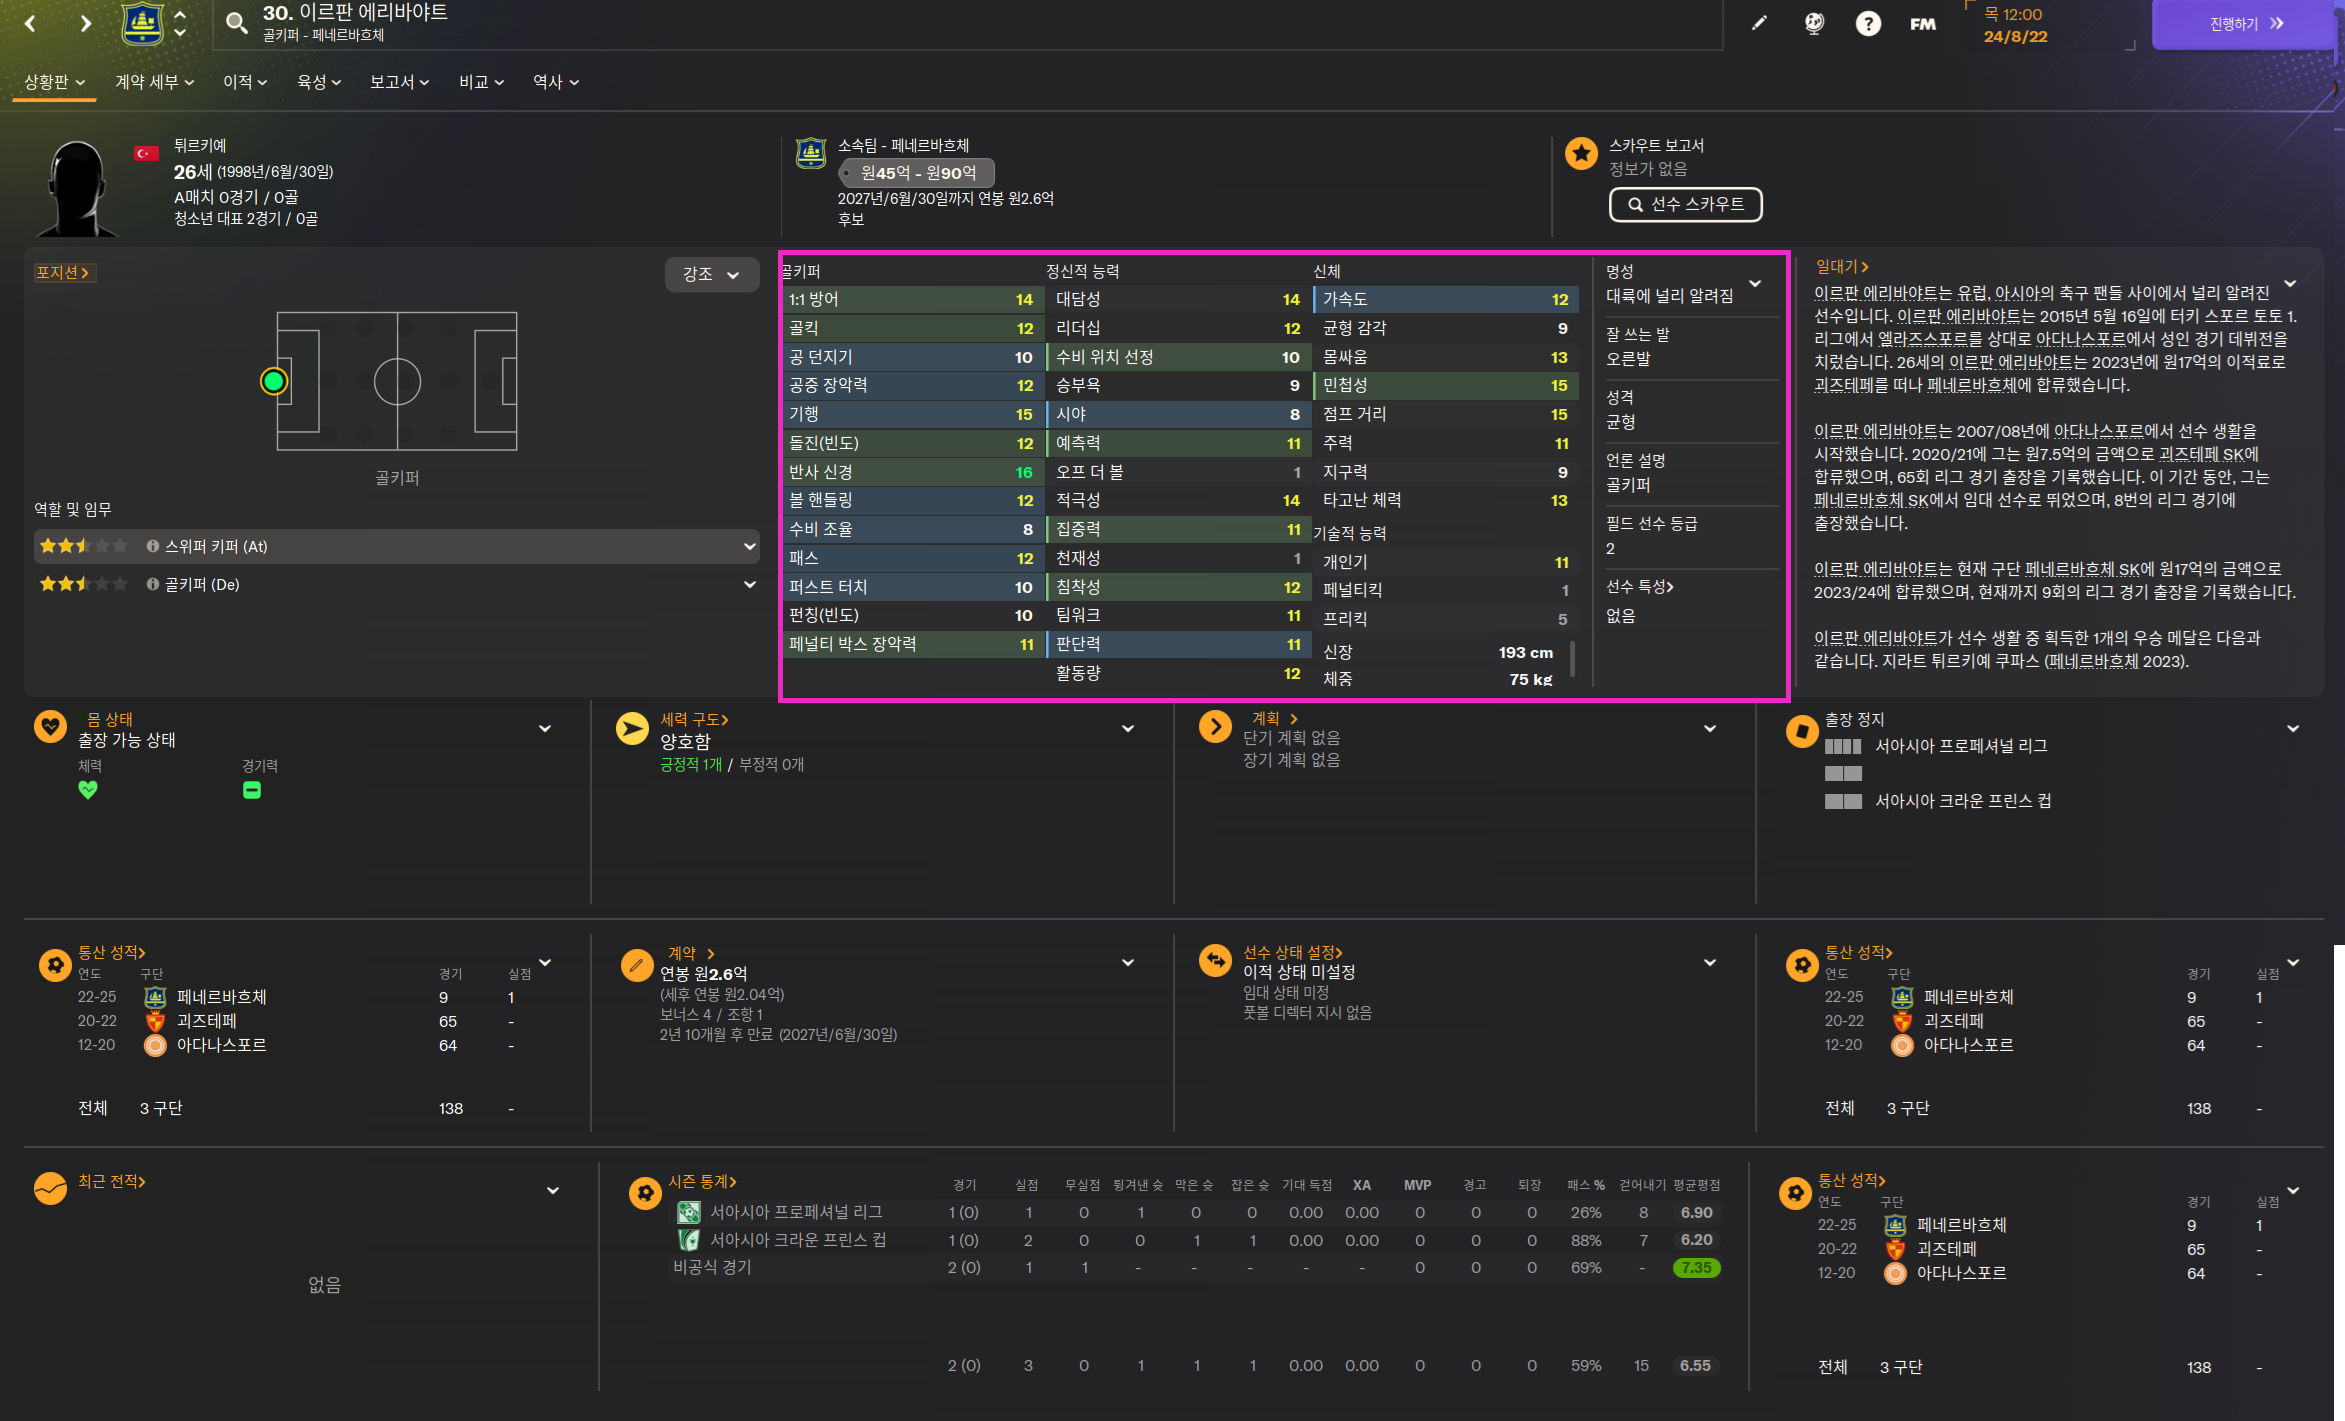Open the help question mark icon

pyautogui.click(x=1867, y=23)
